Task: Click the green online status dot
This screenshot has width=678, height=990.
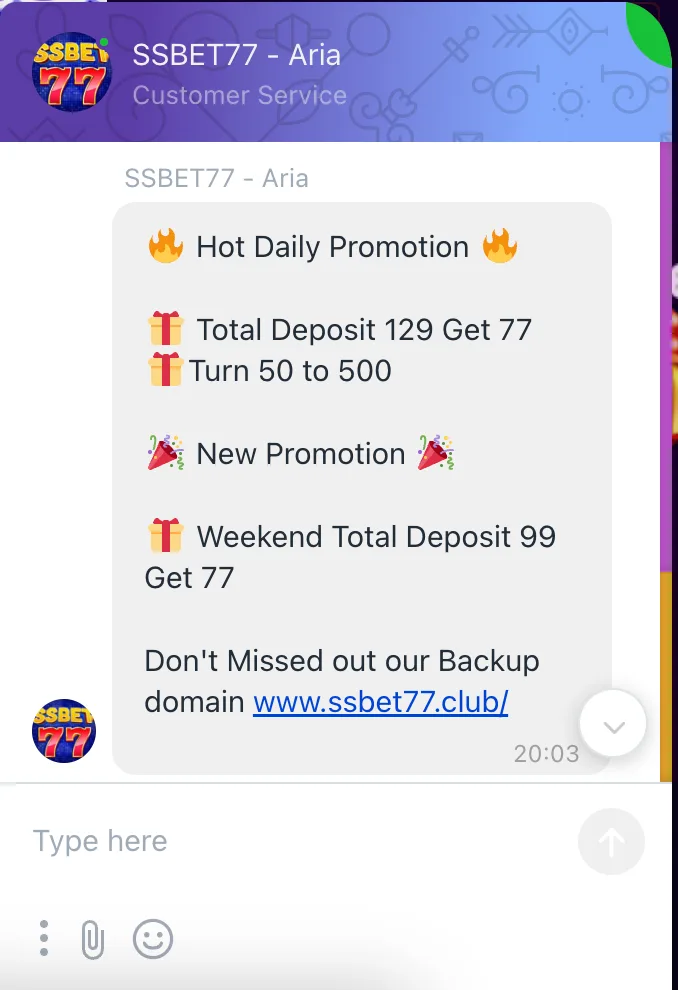Action: [104, 42]
